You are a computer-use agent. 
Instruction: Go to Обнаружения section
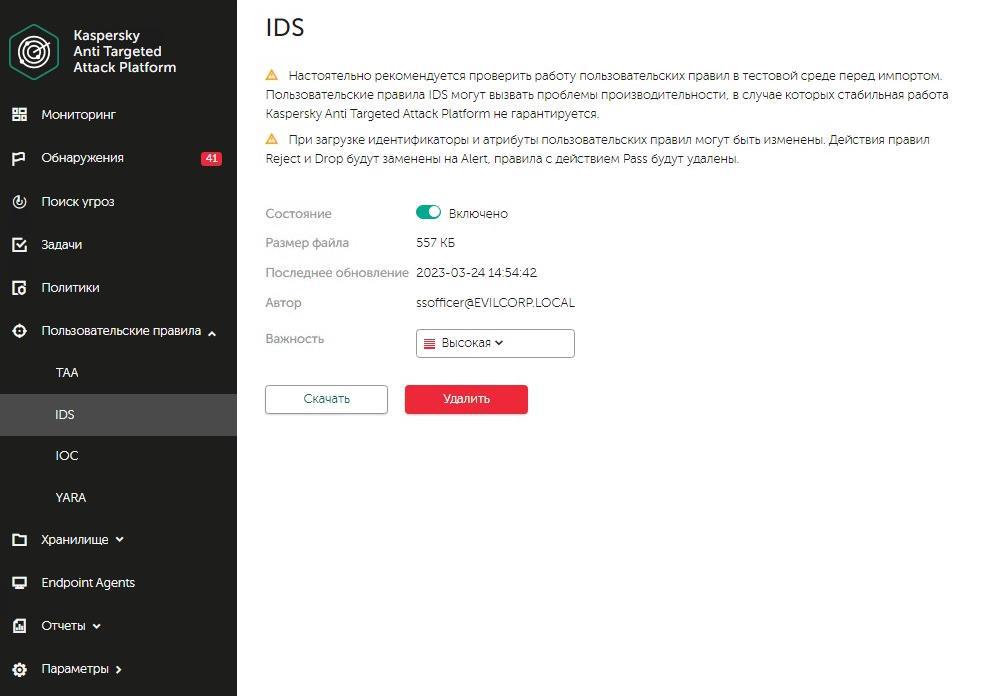click(x=82, y=158)
